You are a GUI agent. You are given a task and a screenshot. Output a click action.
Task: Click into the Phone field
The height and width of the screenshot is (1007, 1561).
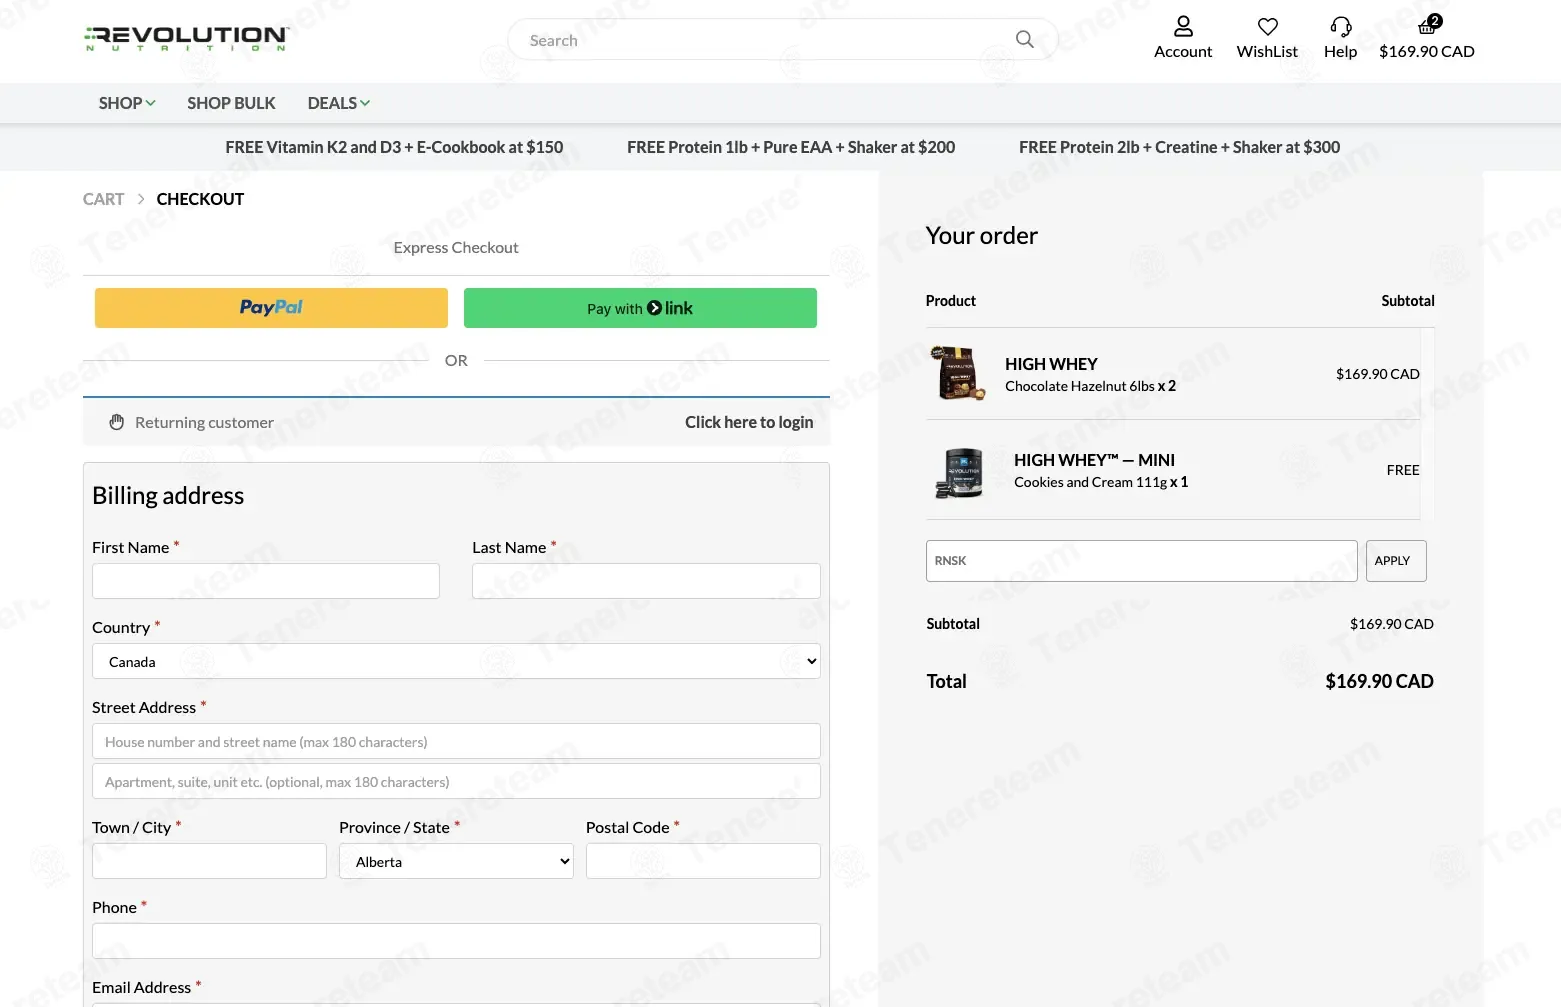456,941
